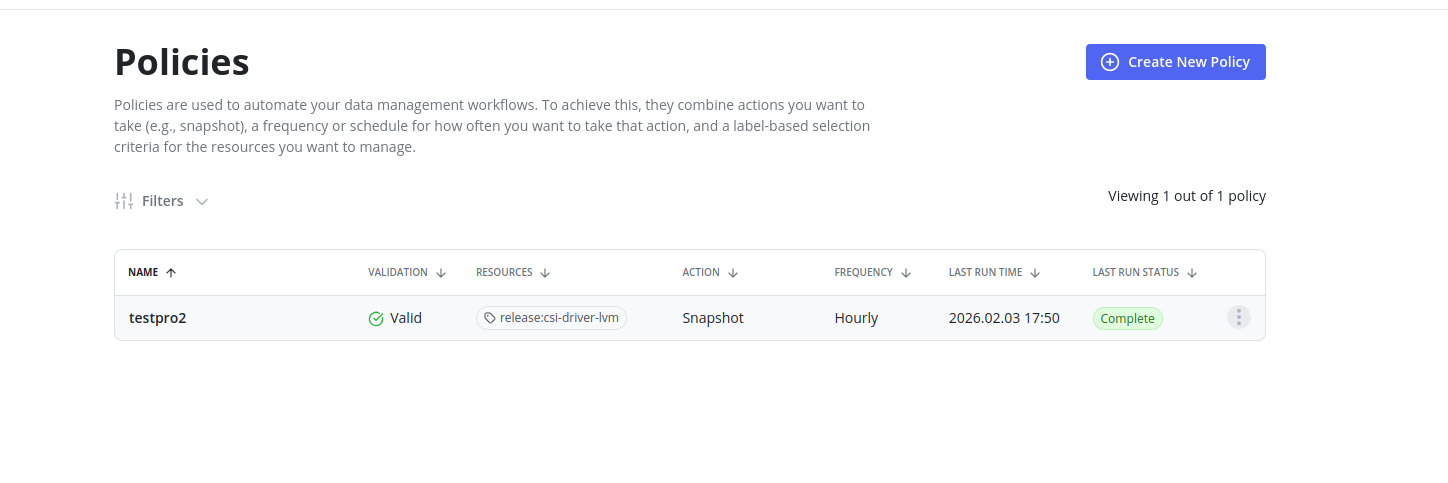1448x483 pixels.
Task: Click the Name column header
Action: point(143,272)
